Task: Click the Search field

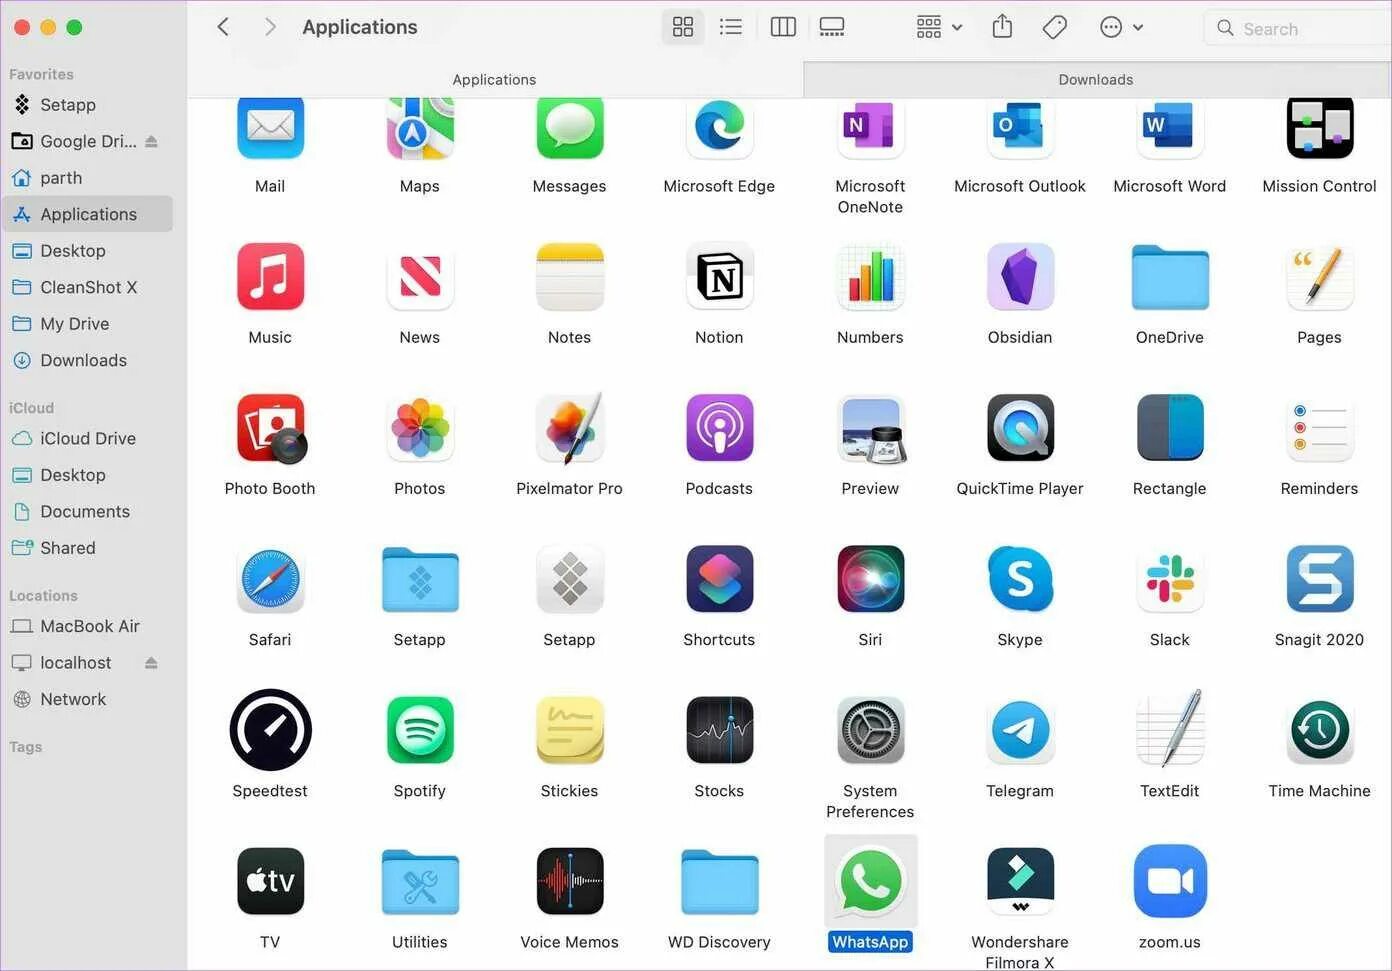Action: pyautogui.click(x=1297, y=28)
